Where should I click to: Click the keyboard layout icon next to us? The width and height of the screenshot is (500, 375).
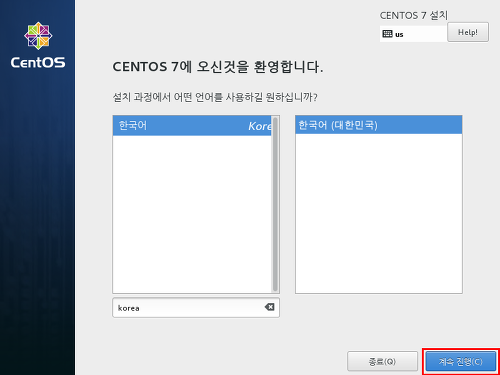(x=387, y=34)
